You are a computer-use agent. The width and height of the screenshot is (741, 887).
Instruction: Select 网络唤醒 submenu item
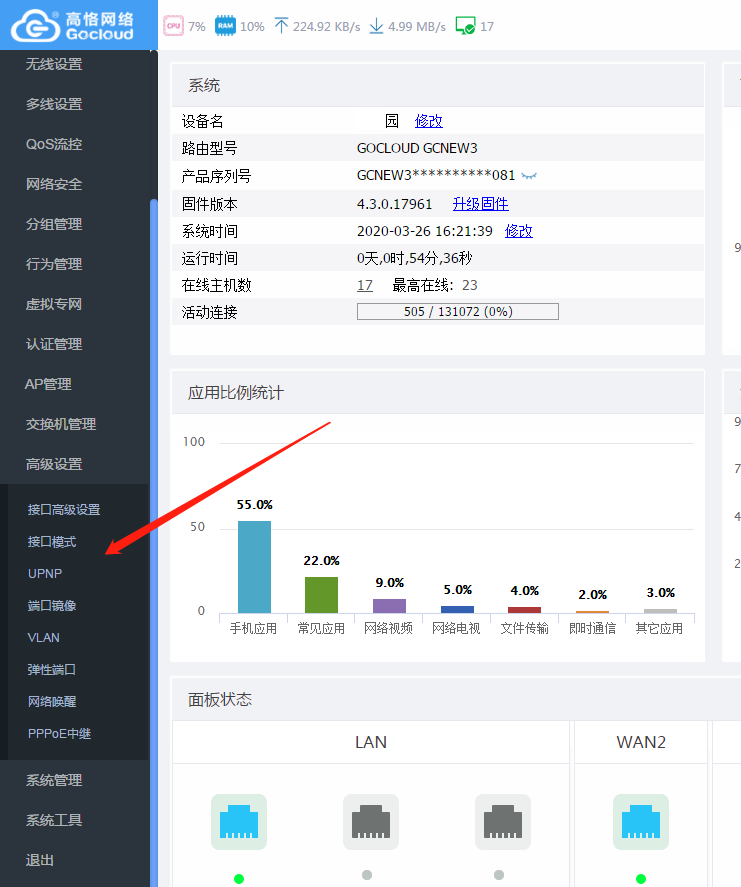tap(51, 702)
